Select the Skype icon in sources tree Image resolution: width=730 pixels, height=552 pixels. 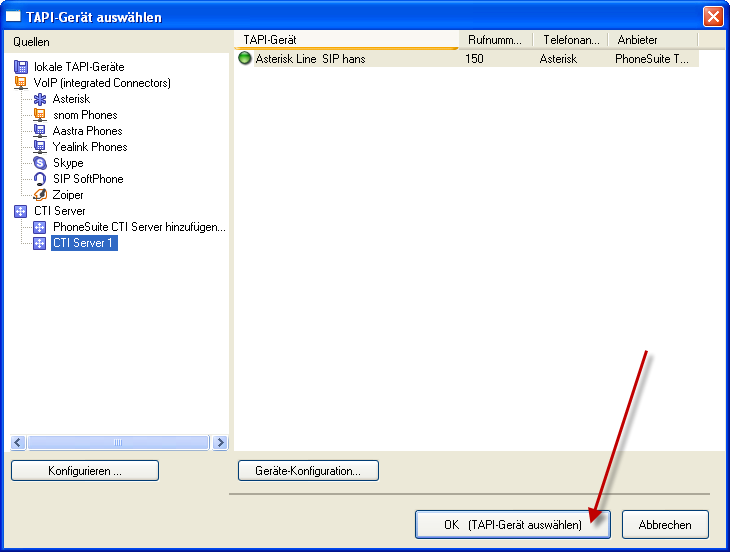click(40, 163)
